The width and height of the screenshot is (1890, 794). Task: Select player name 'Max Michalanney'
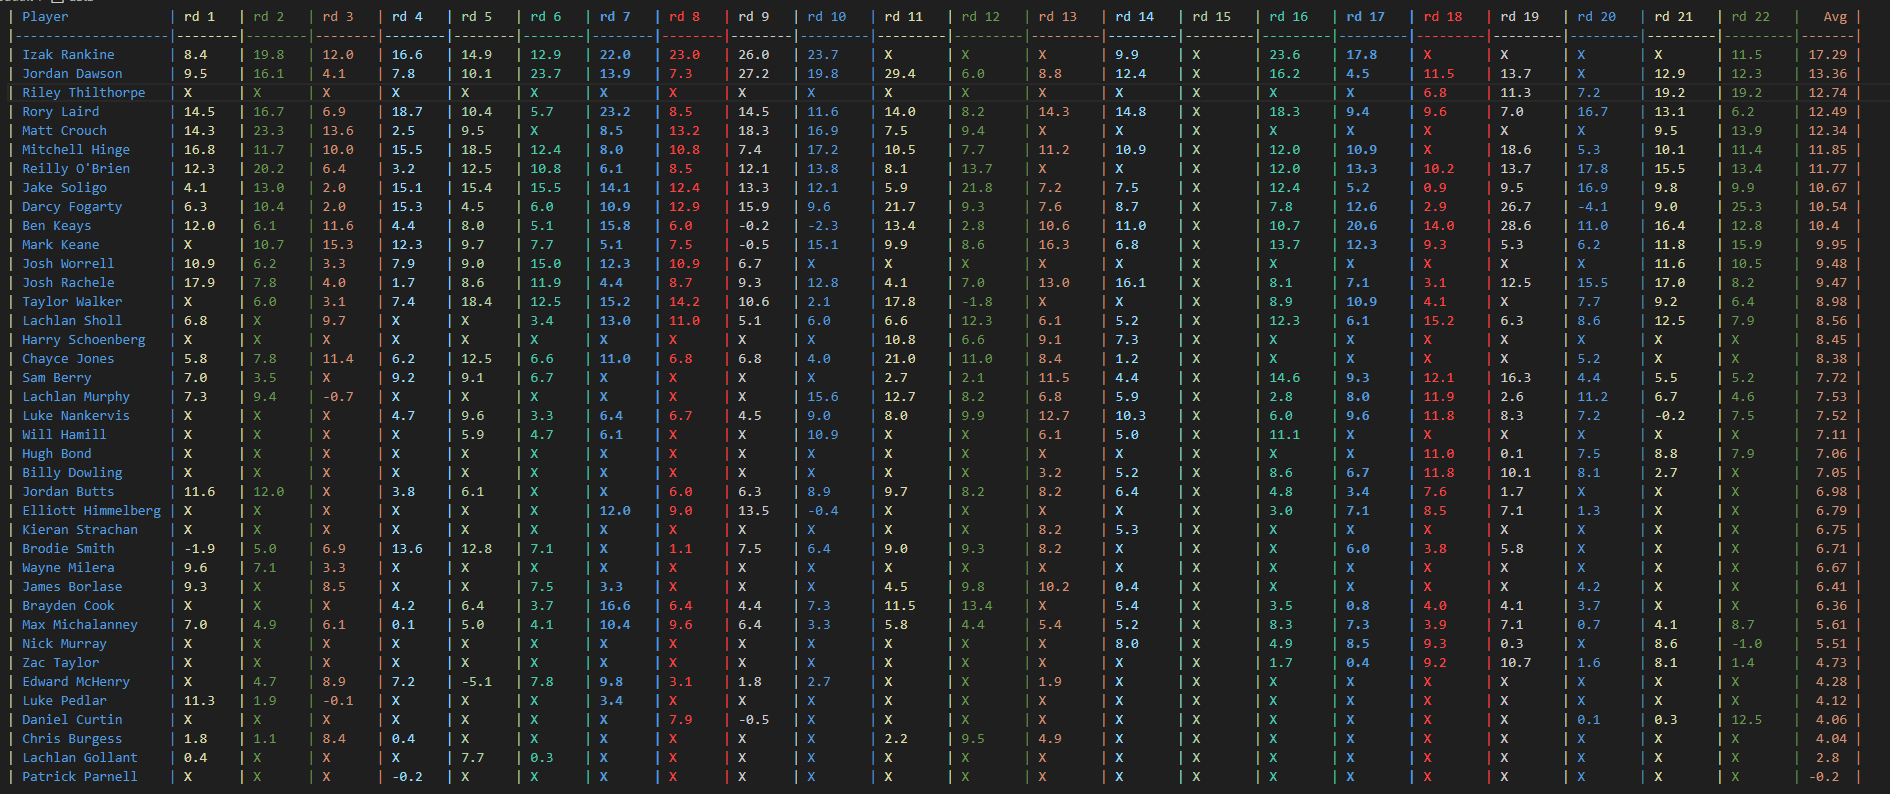click(x=80, y=625)
